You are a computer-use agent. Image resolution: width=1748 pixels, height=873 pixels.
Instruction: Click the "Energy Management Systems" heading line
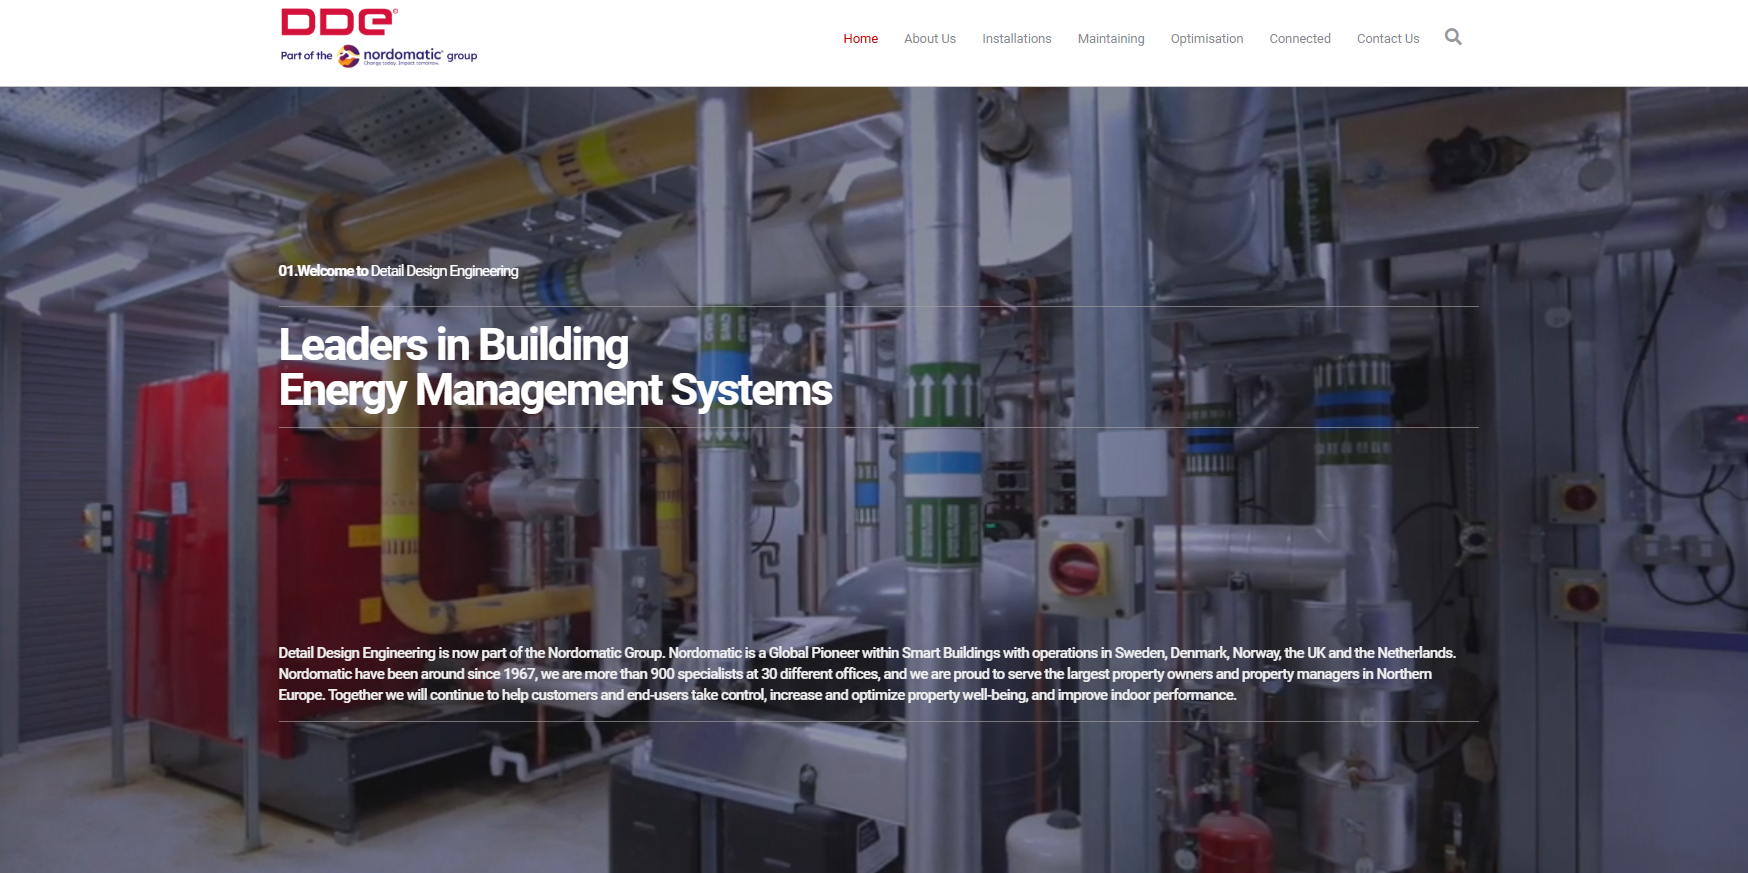555,390
